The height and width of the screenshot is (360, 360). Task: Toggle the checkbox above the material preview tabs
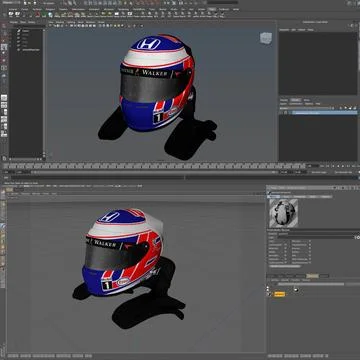point(269,193)
